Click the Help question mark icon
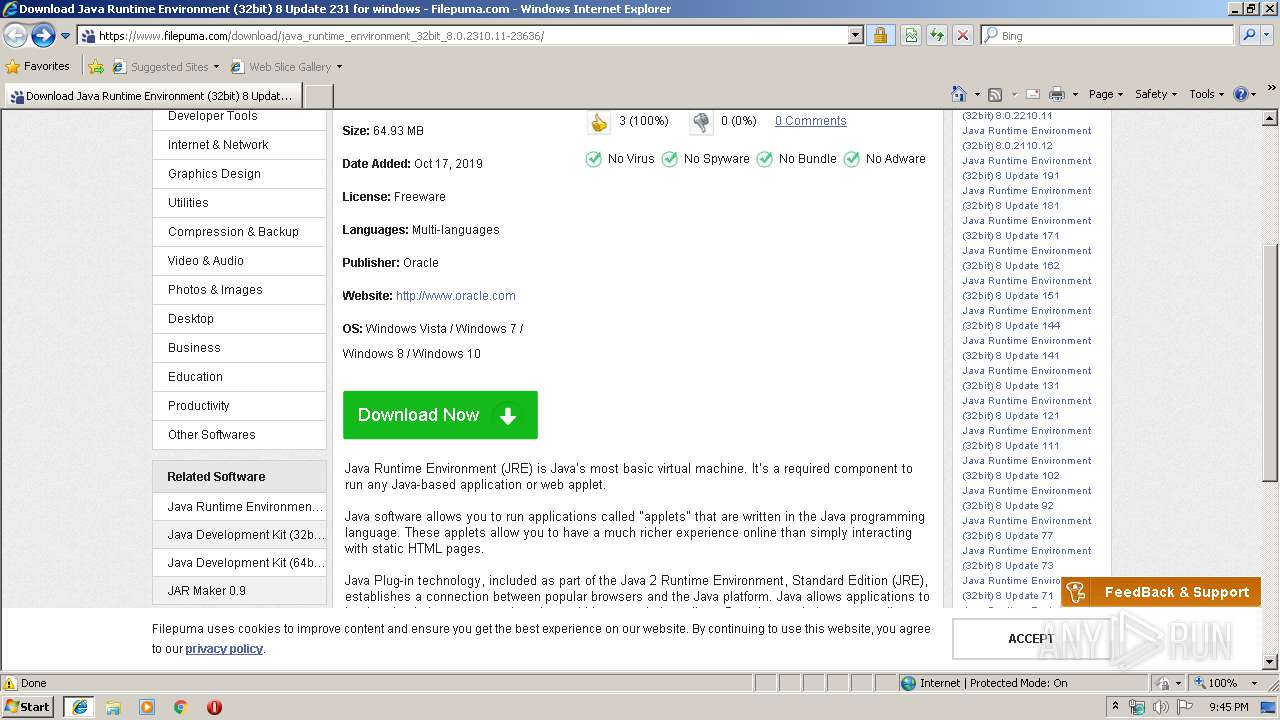Viewport: 1280px width, 720px height. pyautogui.click(x=1241, y=94)
